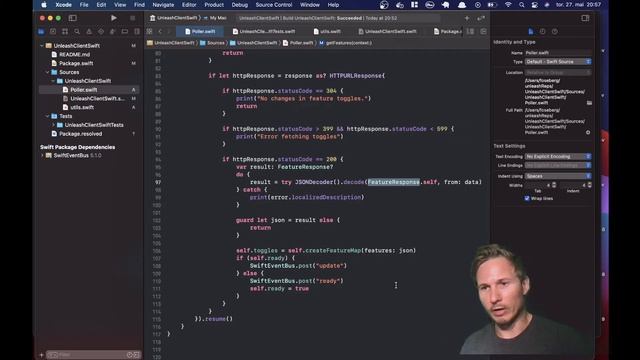
Task: Reveal full path in Finder arrow
Action: pyautogui.click(x=588, y=132)
